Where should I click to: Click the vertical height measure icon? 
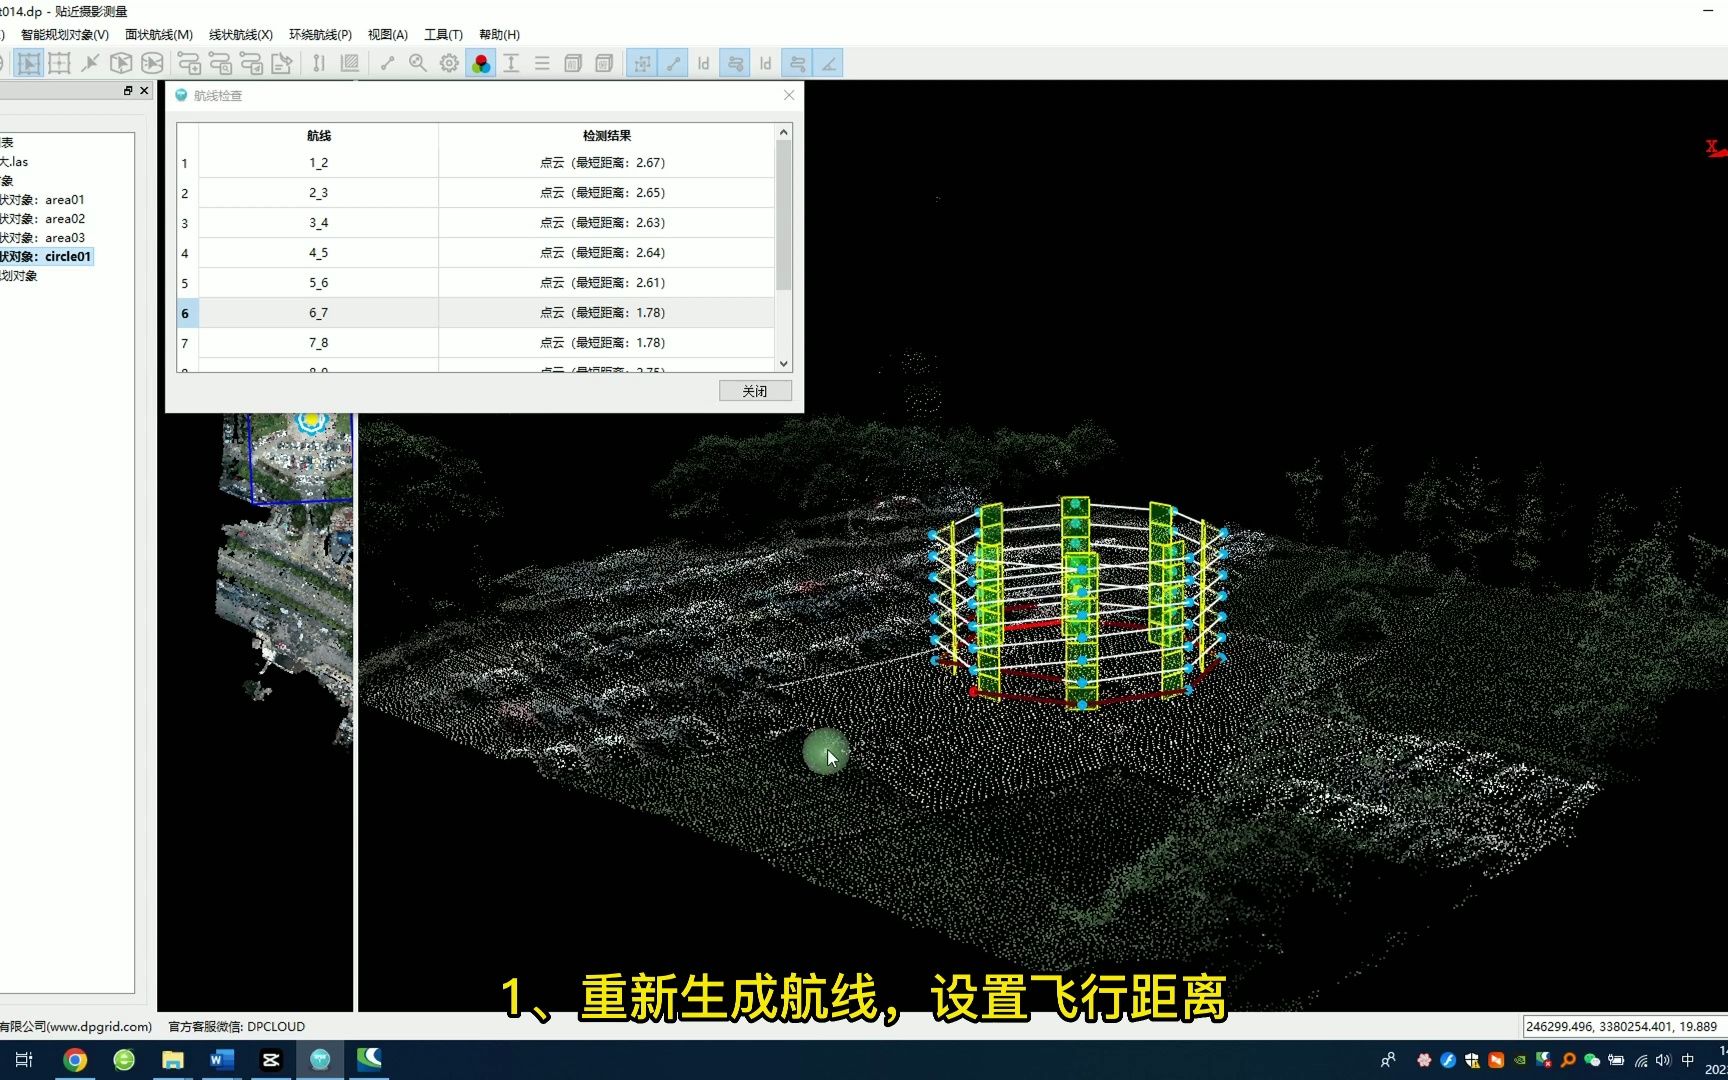click(x=319, y=63)
